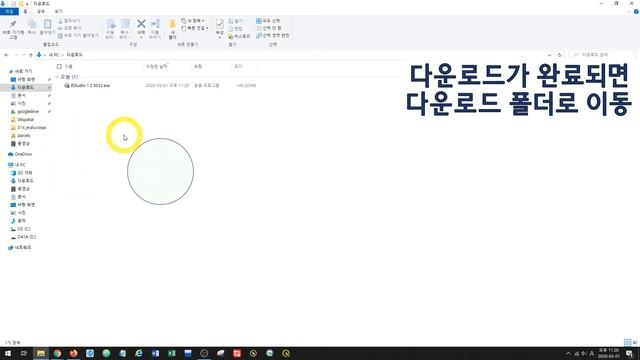This screenshot has height=360, width=640.
Task: Select 다운로드 under Quick access in sidebar
Action: click(x=25, y=87)
